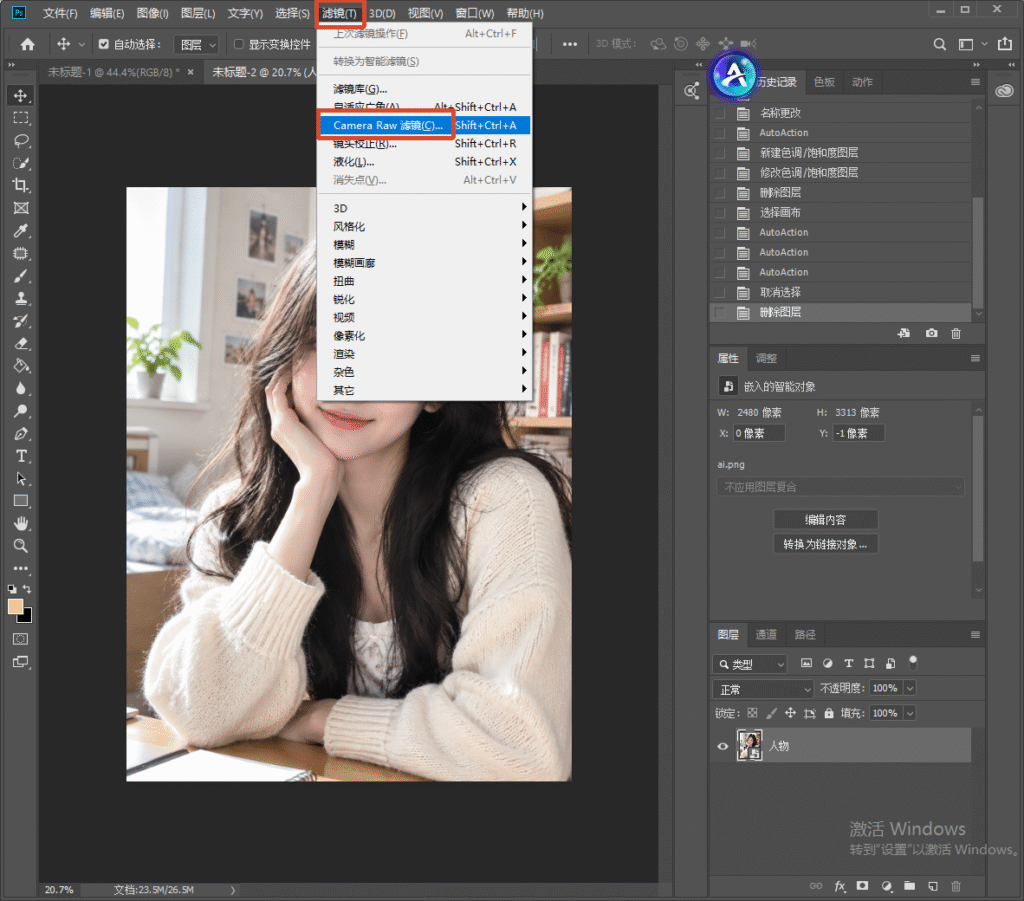Toggle visibility of 人物 layer
1024x901 pixels.
pyautogui.click(x=722, y=746)
